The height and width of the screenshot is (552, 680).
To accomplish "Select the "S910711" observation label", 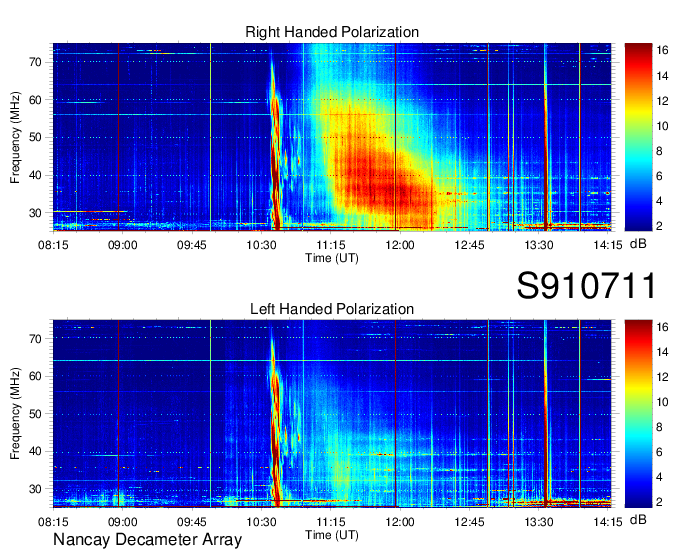I will 586,286.
